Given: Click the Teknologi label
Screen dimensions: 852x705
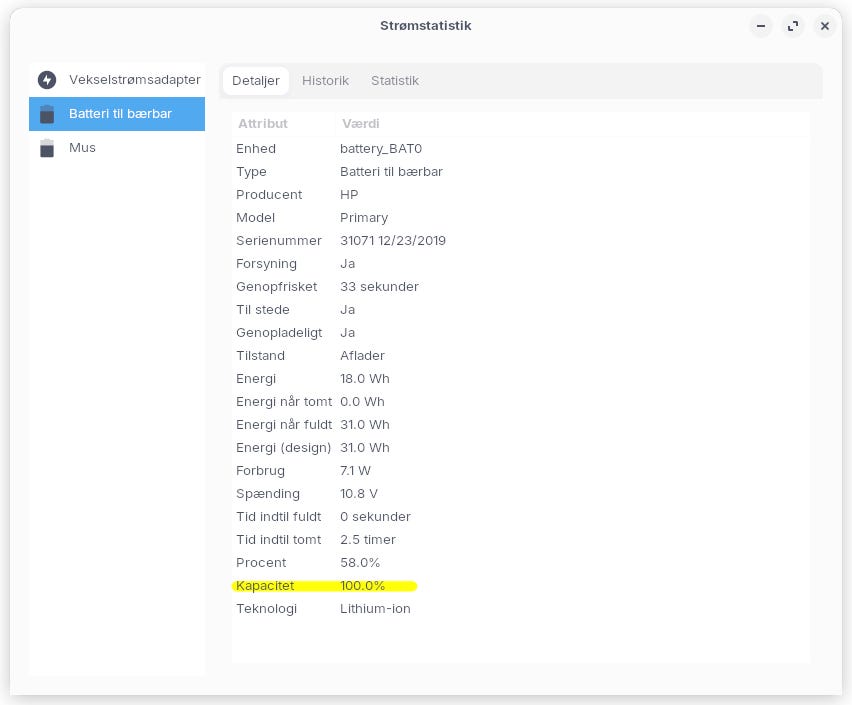Looking at the screenshot, I should (266, 609).
